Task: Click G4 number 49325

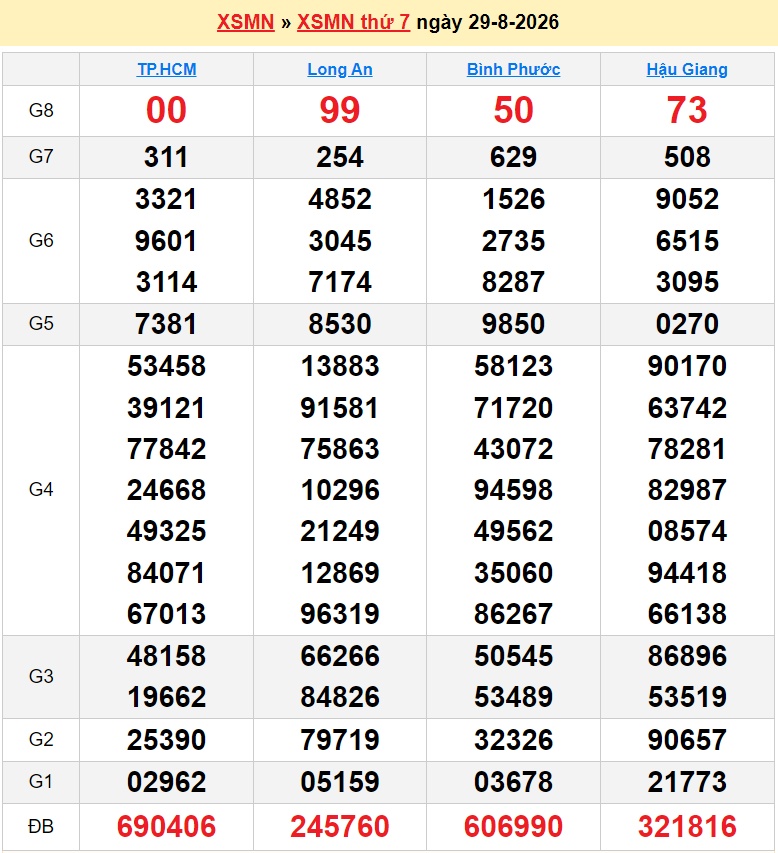Action: 166,531
